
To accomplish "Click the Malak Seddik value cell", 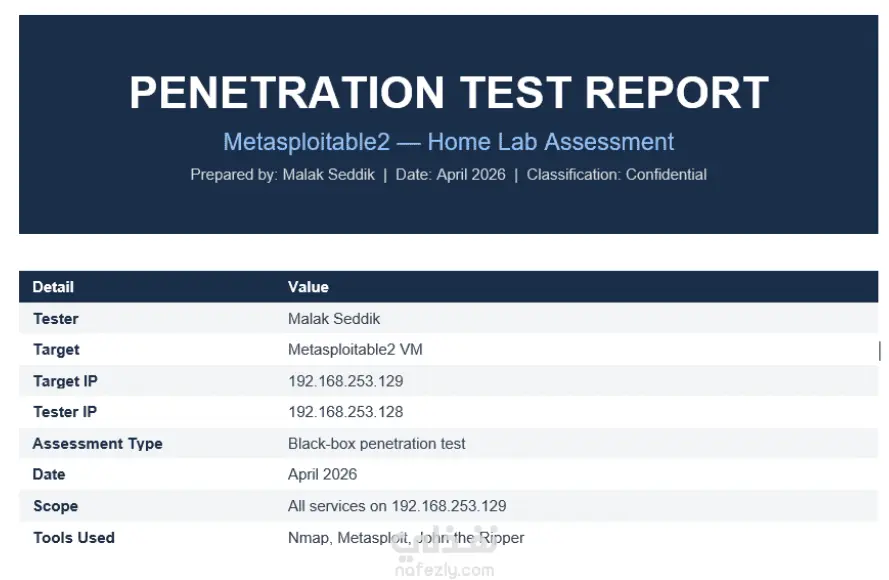I will (x=334, y=319).
